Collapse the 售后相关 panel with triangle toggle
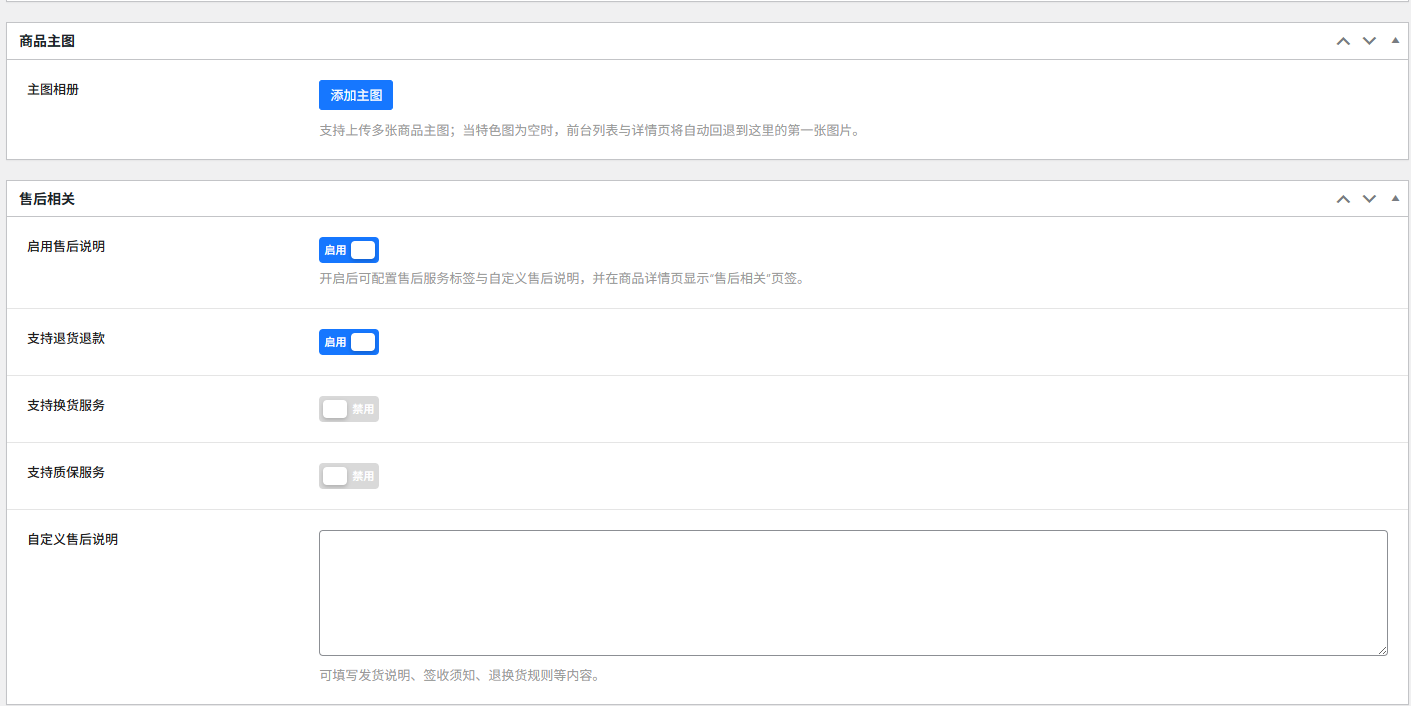The height and width of the screenshot is (706, 1411). 1395,199
